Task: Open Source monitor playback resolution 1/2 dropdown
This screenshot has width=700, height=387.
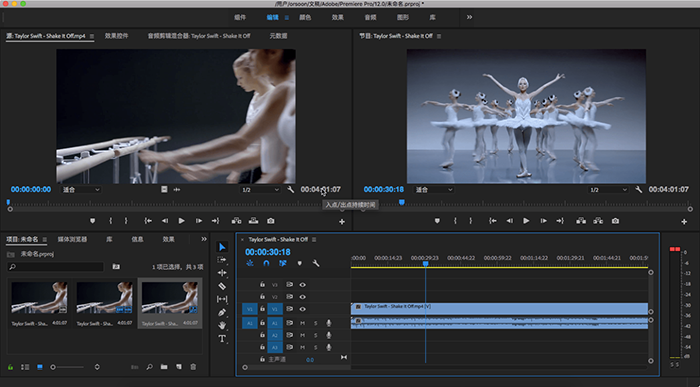Action: [261, 190]
